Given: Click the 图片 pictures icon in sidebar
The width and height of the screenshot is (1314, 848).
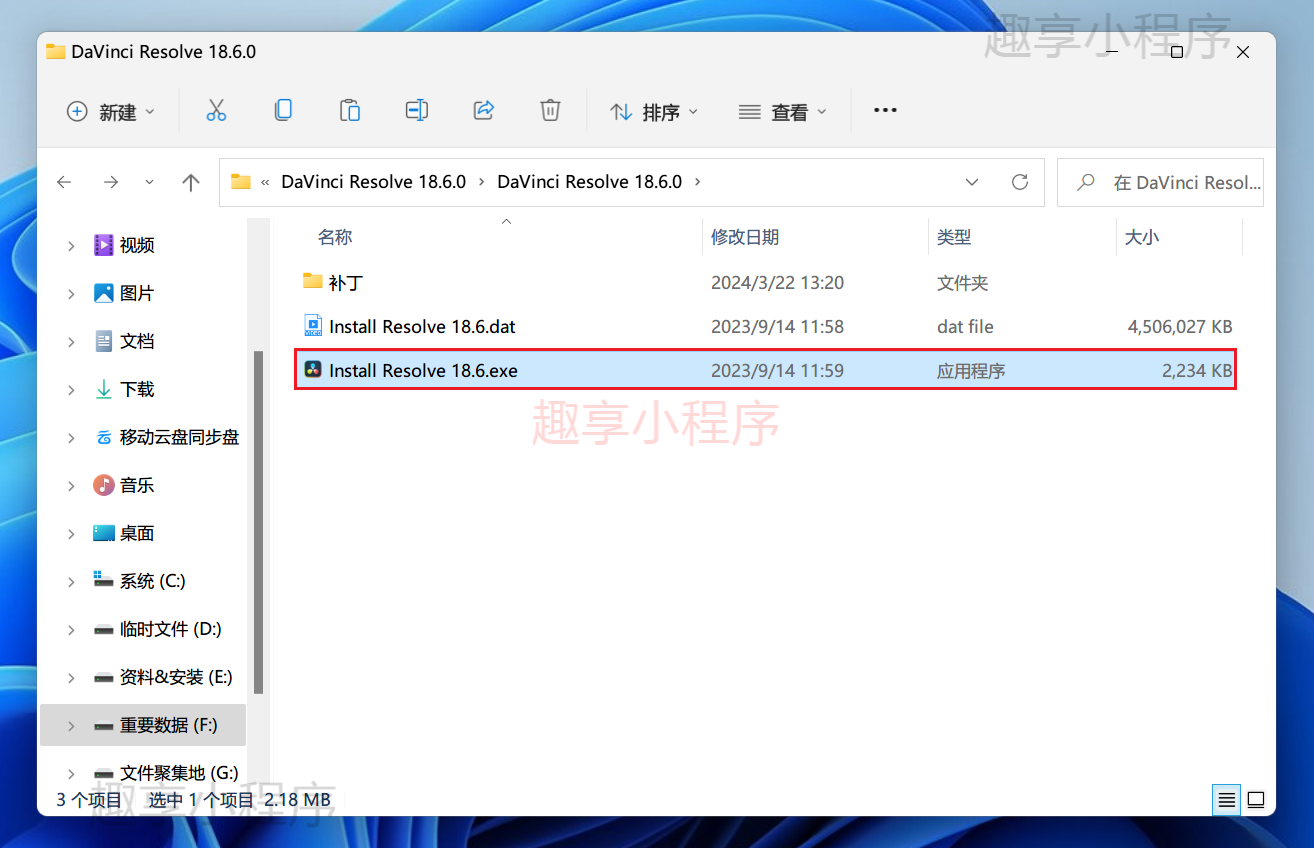Looking at the screenshot, I should point(104,293).
